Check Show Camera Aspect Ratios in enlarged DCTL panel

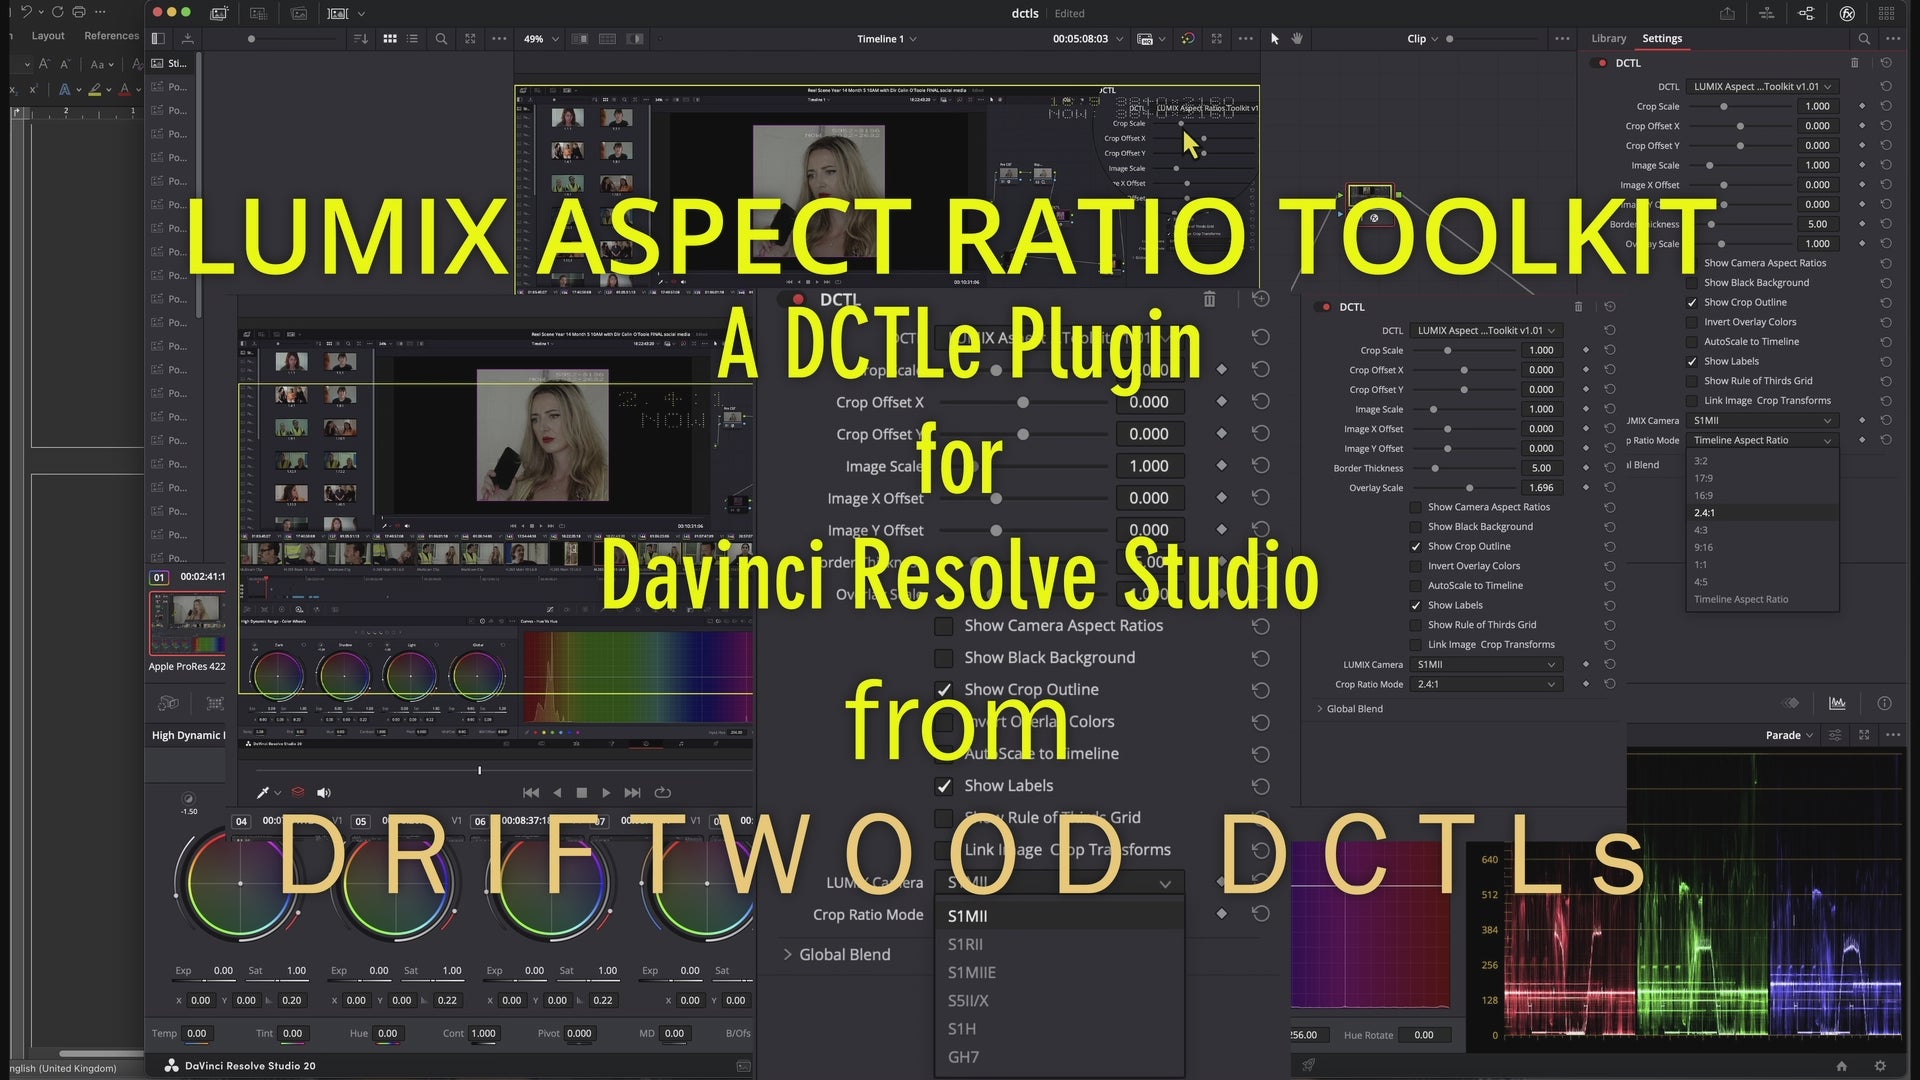[x=943, y=626]
